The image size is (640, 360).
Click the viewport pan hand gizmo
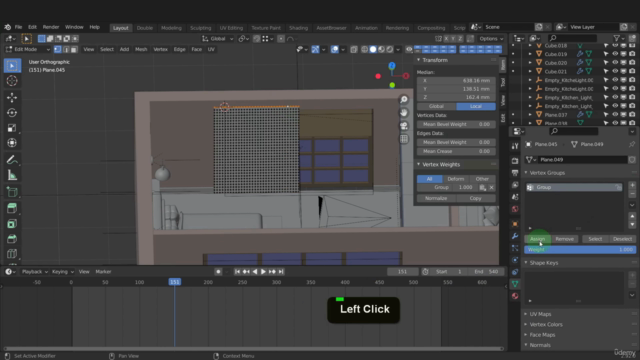click(404, 113)
